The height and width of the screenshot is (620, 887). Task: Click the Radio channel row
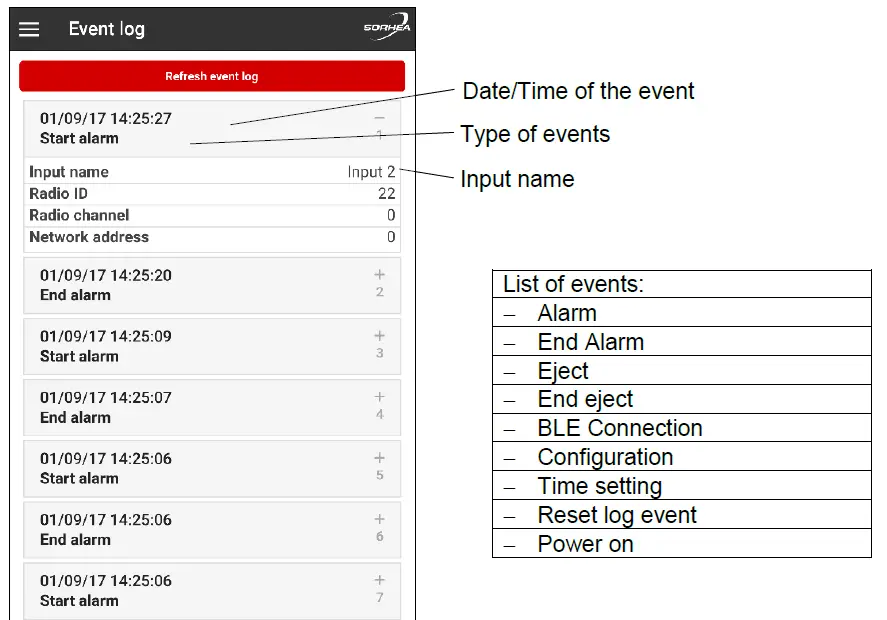(211, 215)
